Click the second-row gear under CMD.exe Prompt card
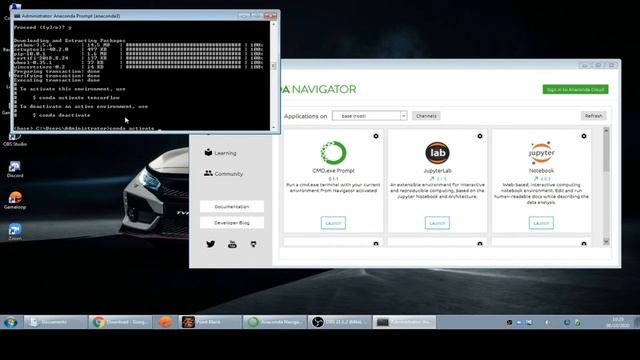 [376, 244]
